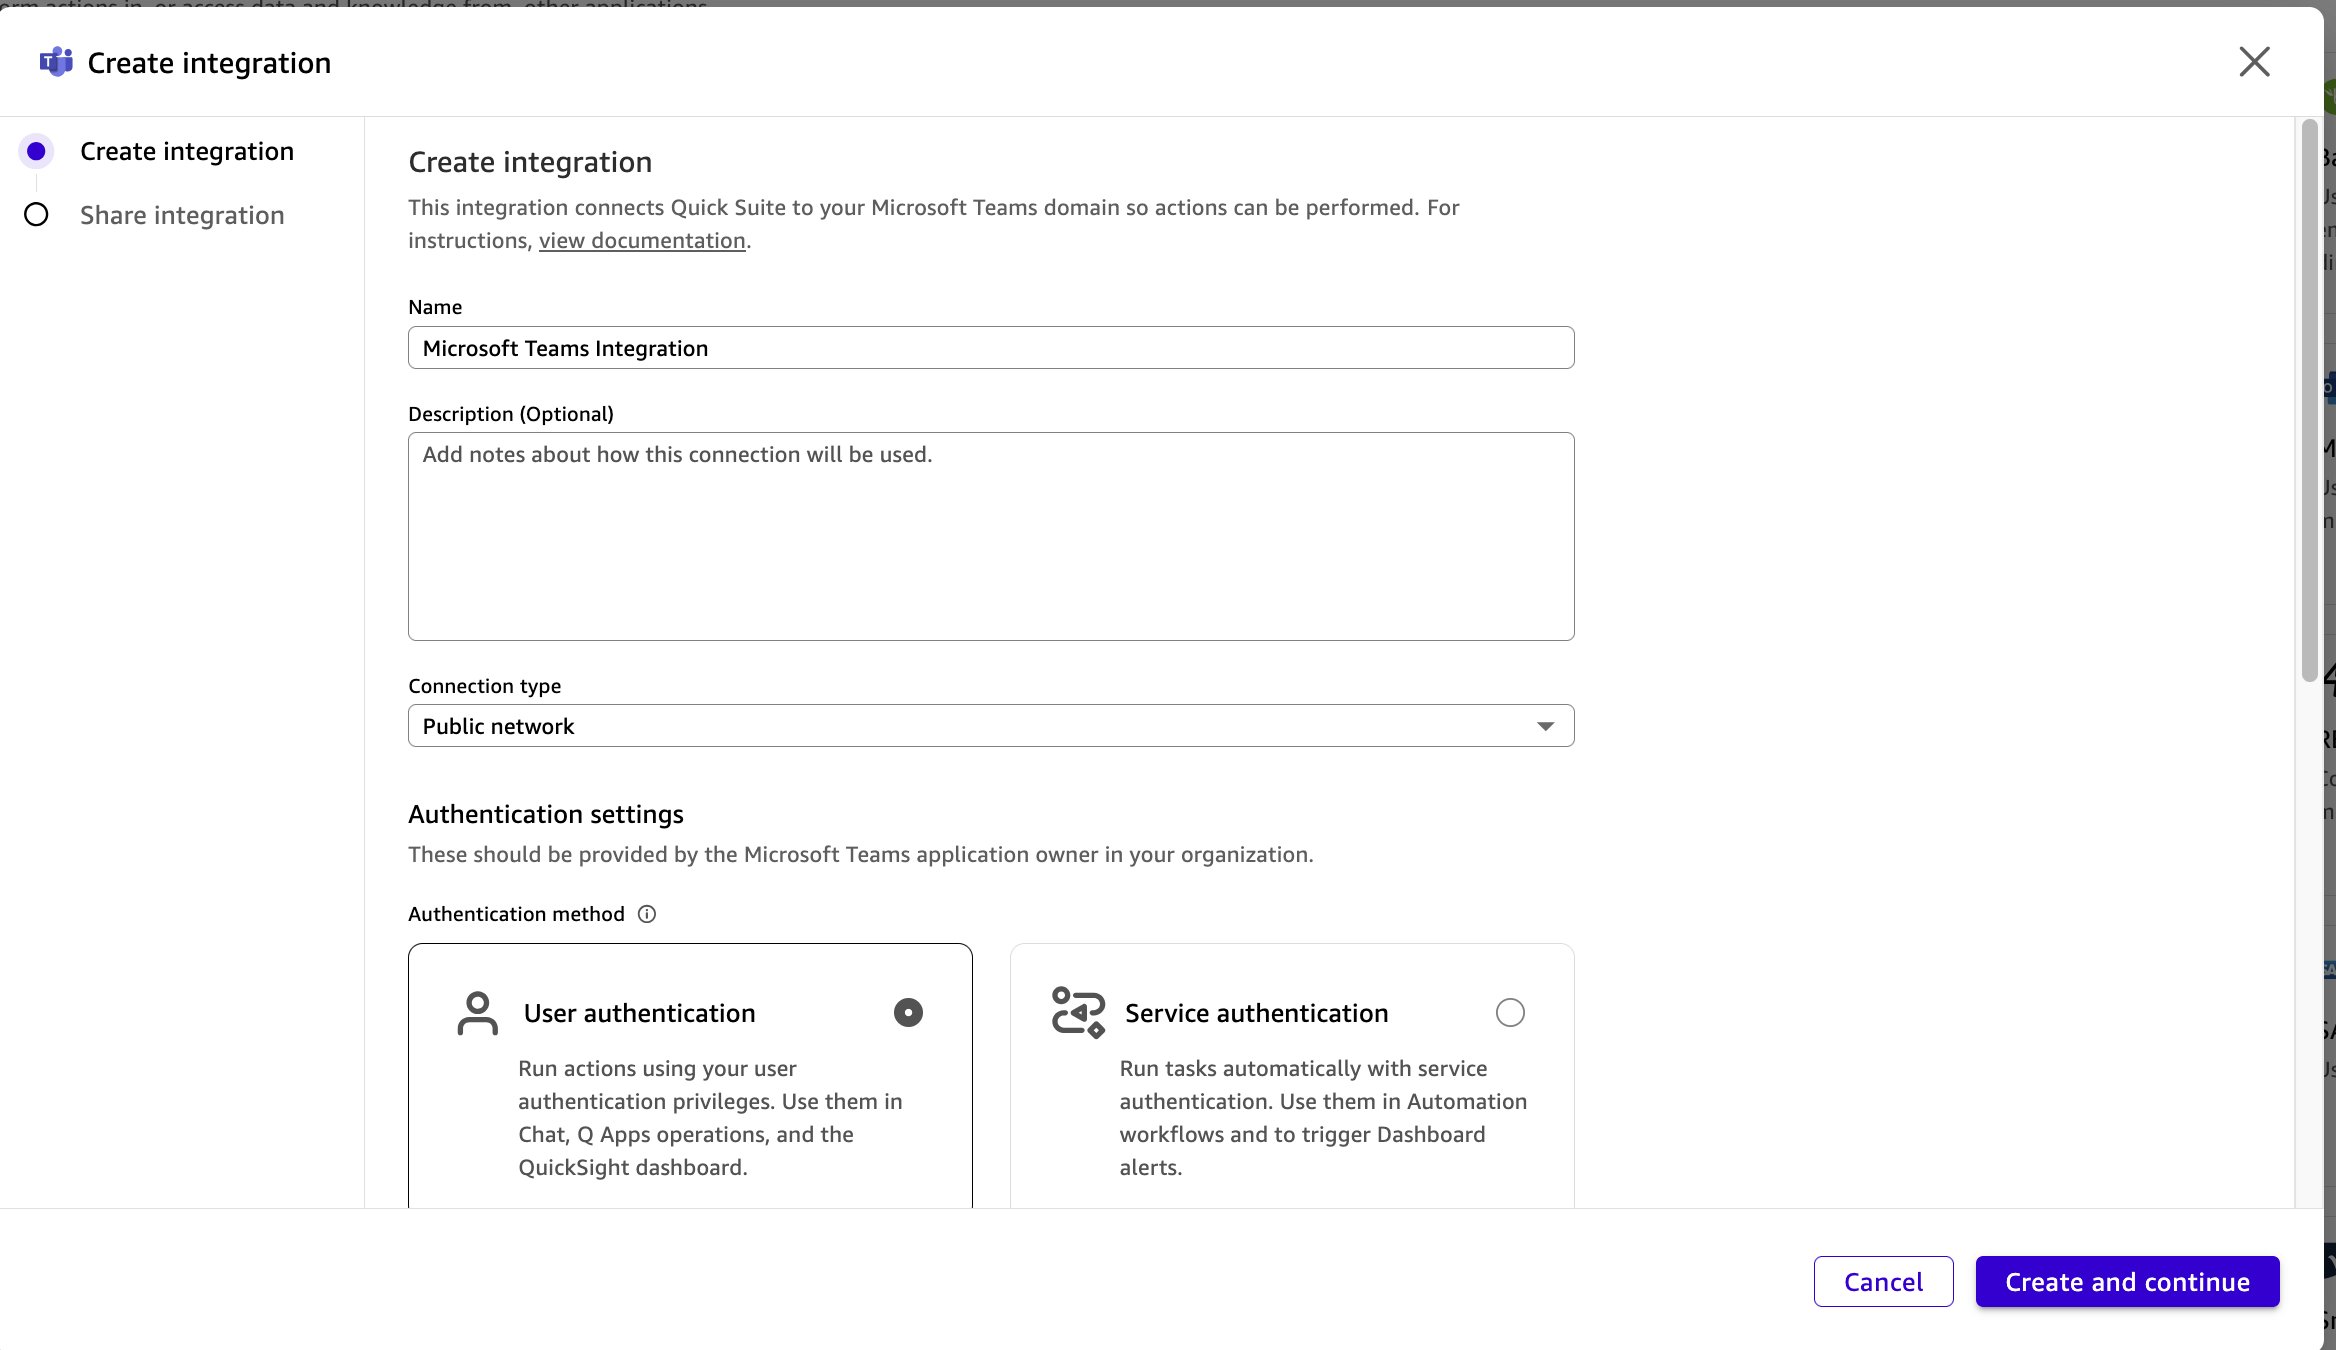Open the view documentation link
Image resolution: width=2336 pixels, height=1350 pixels.
point(641,240)
